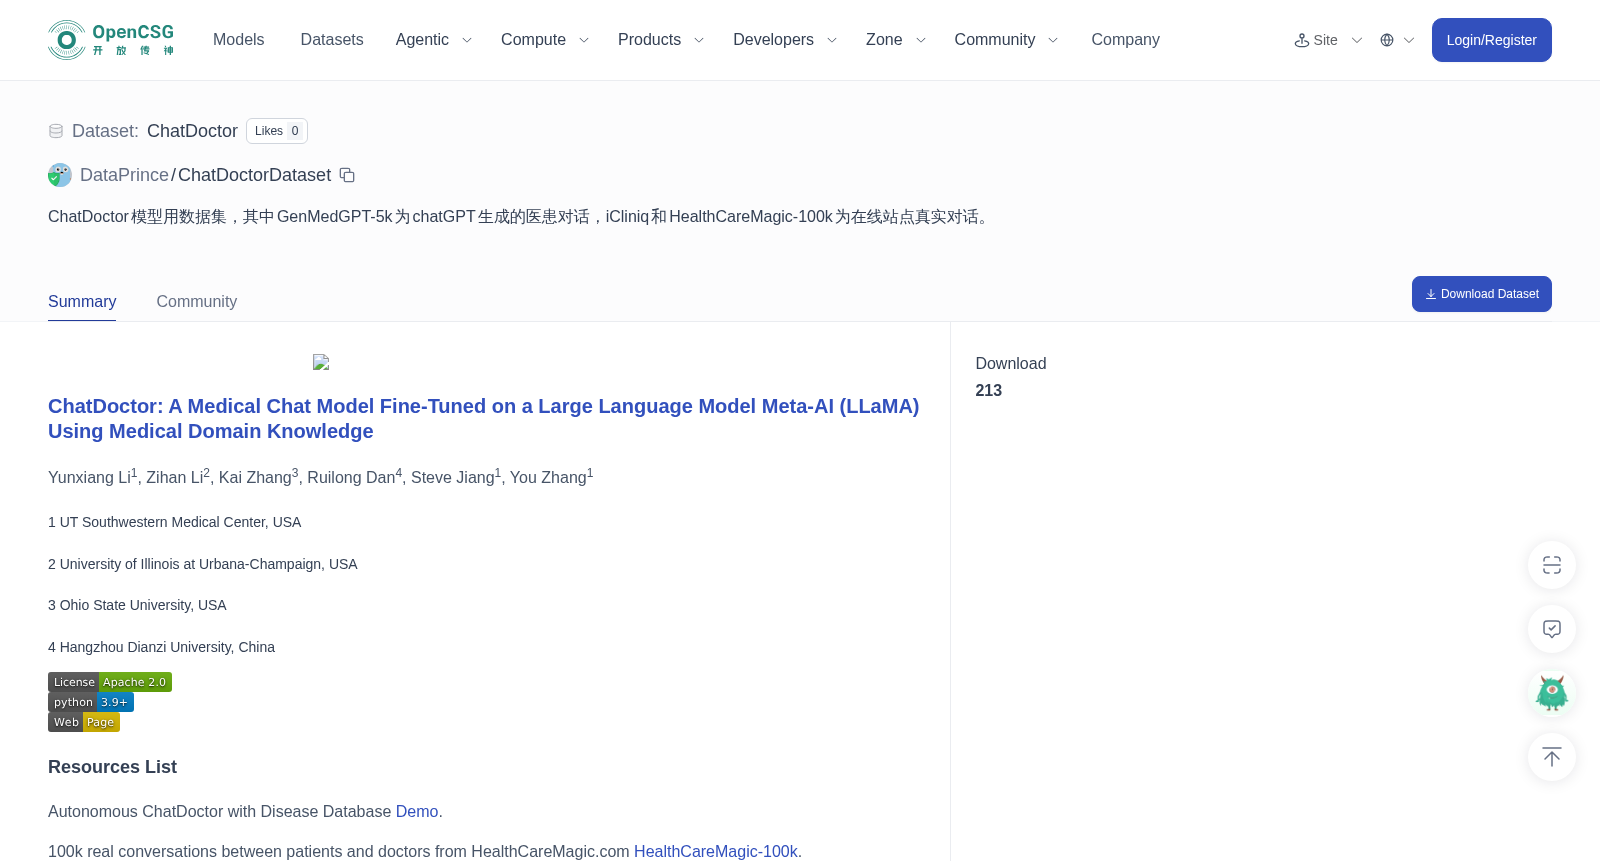
Task: Open the green monster assistant mascot
Action: click(1552, 693)
